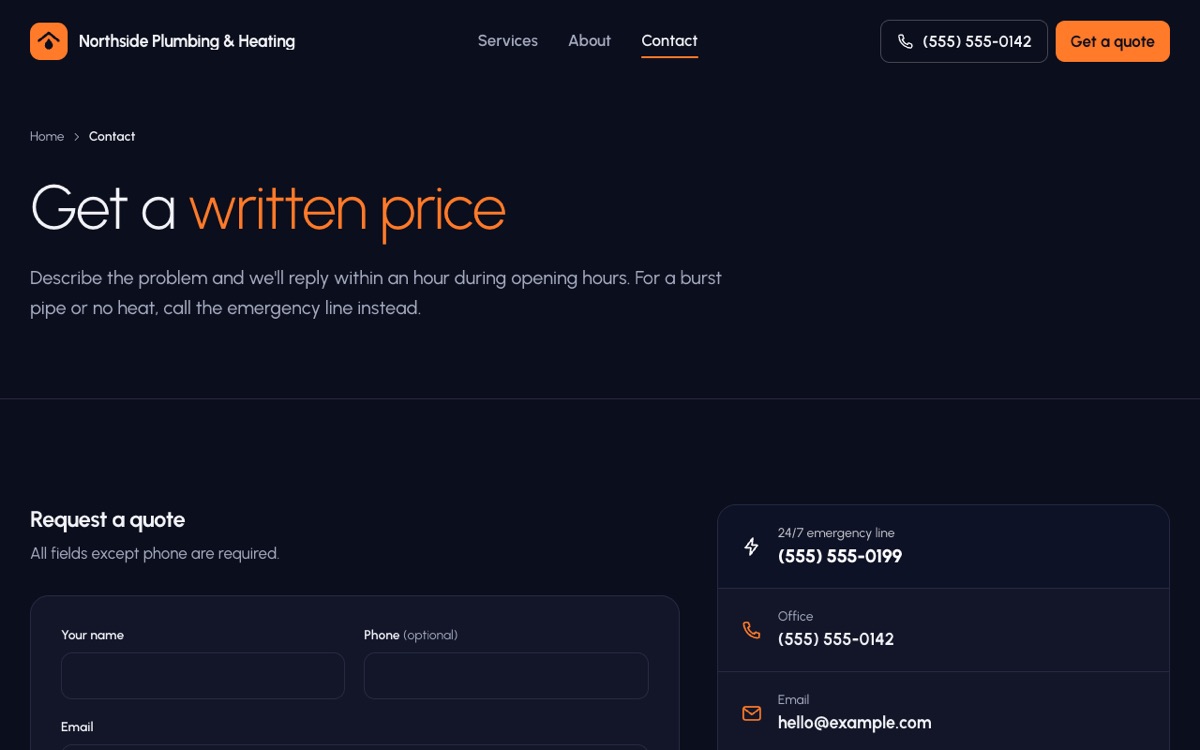
Task: Focus the Phone optional input field
Action: (506, 676)
